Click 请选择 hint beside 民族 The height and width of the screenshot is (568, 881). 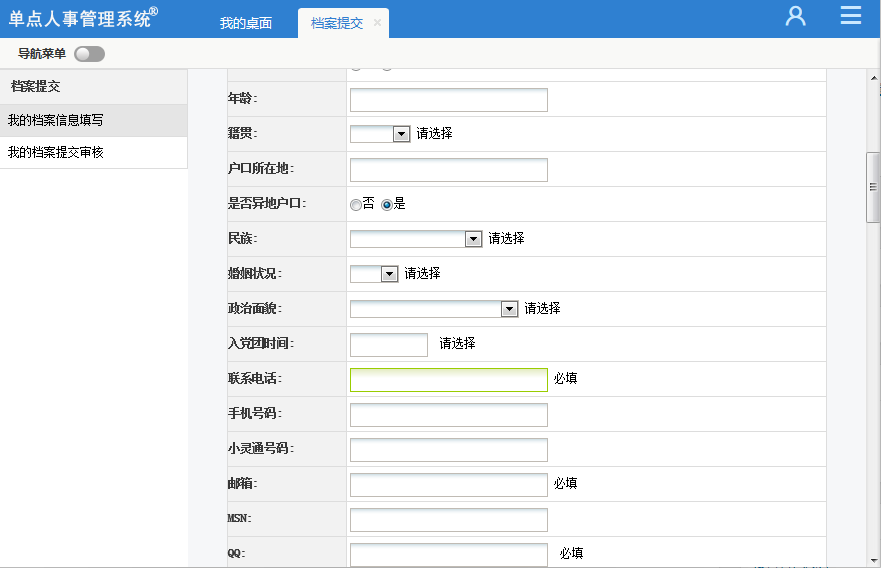point(506,239)
